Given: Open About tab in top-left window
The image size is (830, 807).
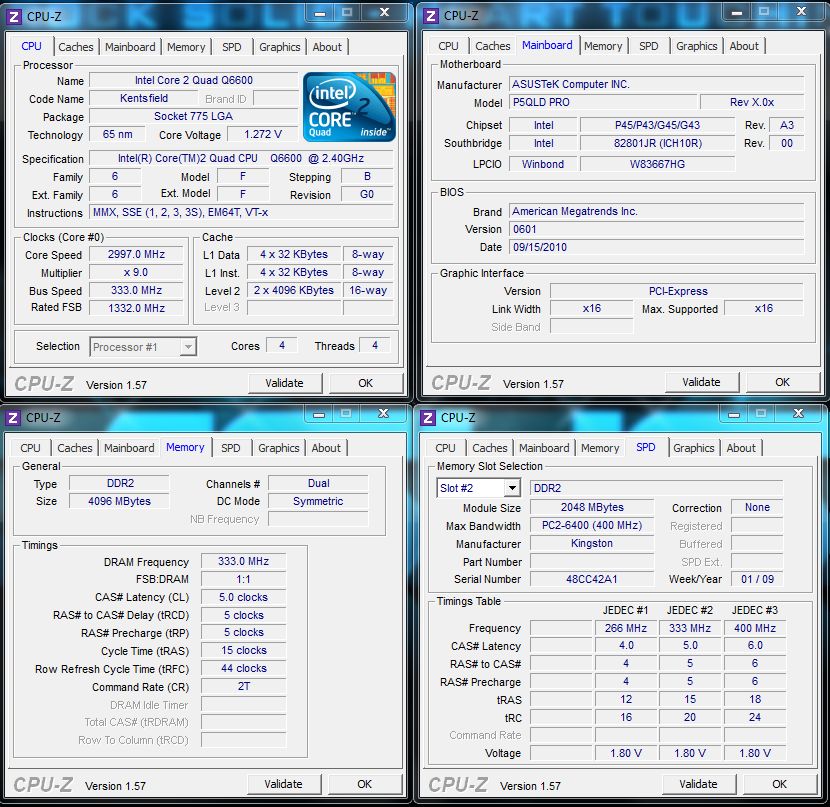Looking at the screenshot, I should (x=327, y=47).
